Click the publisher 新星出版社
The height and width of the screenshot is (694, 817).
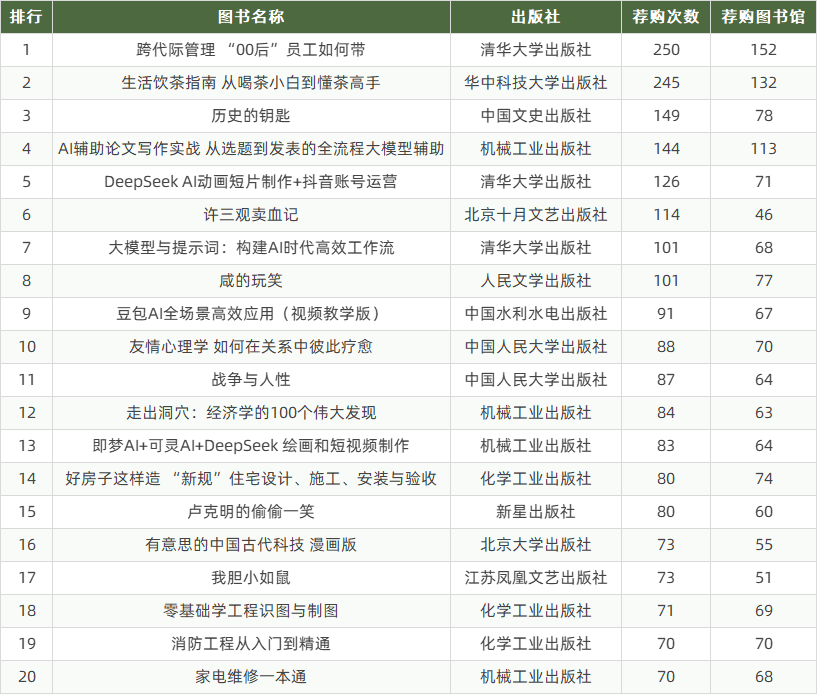point(535,512)
